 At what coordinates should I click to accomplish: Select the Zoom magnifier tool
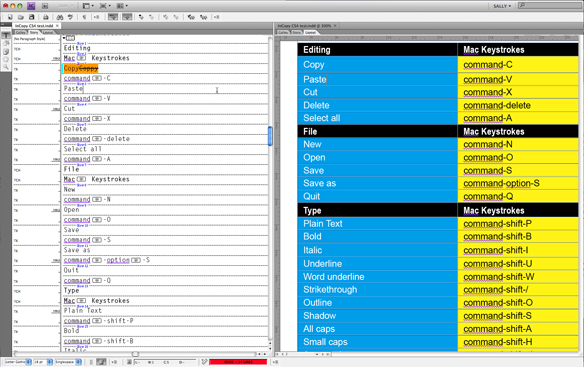(x=6, y=67)
